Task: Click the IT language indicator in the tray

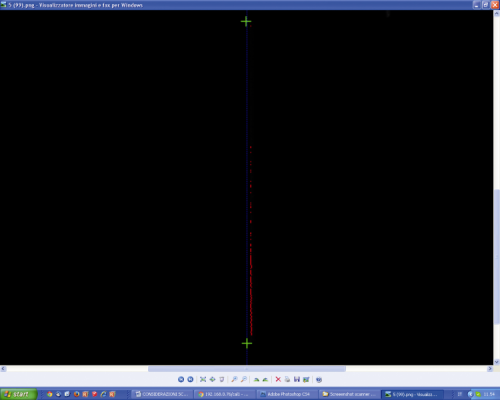Action: [459, 394]
